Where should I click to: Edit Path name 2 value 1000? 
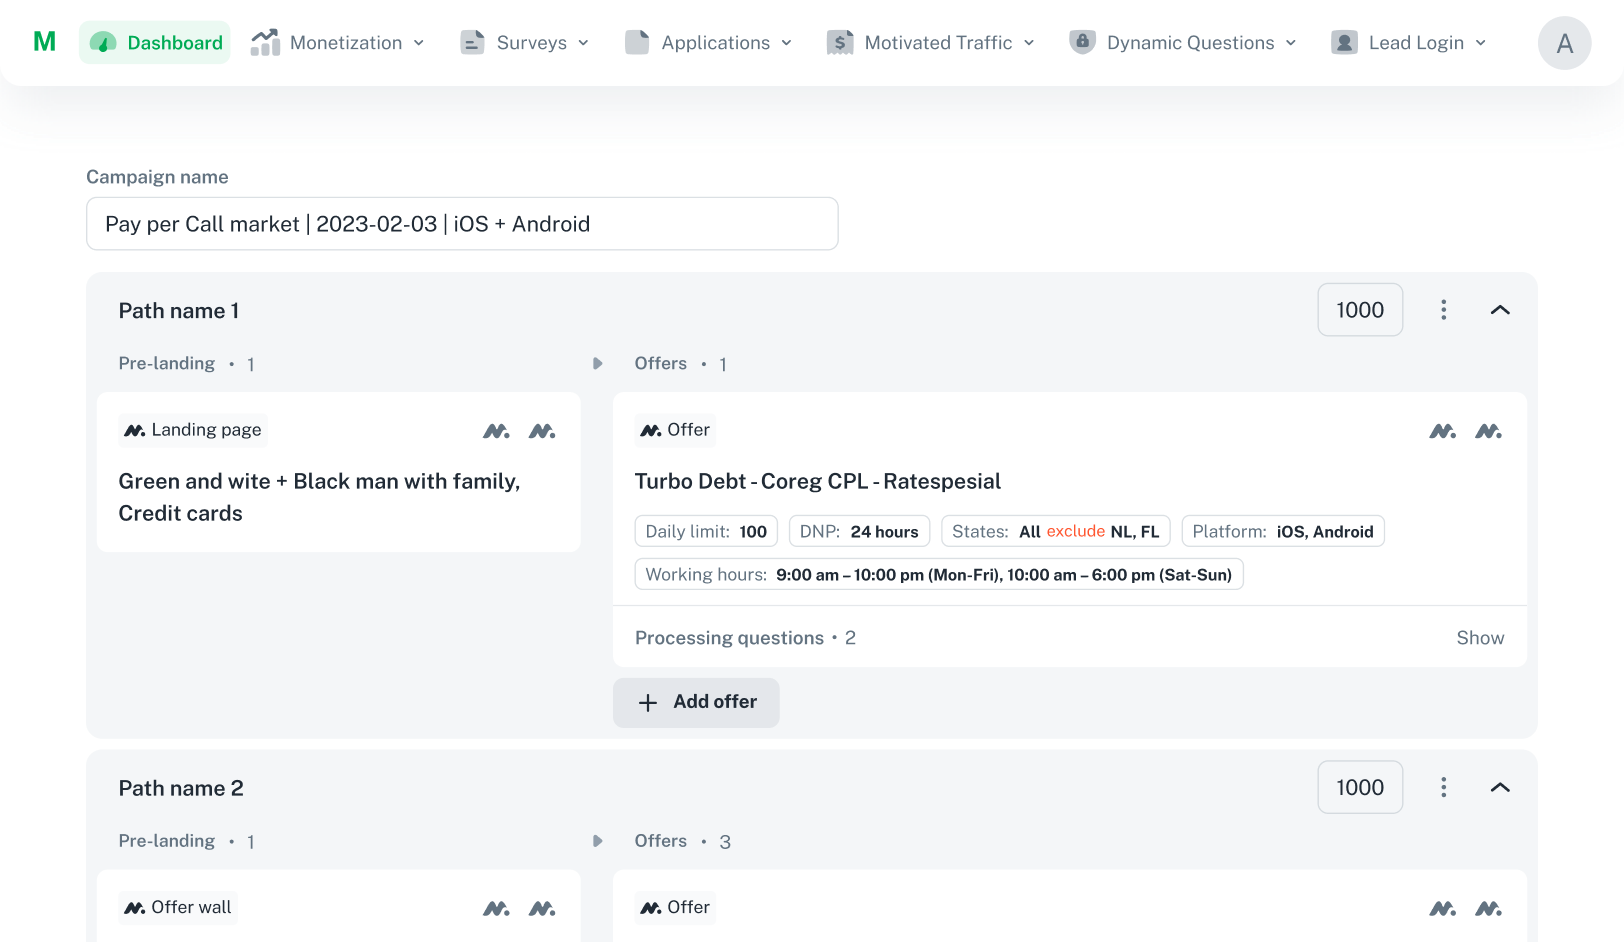click(1360, 788)
